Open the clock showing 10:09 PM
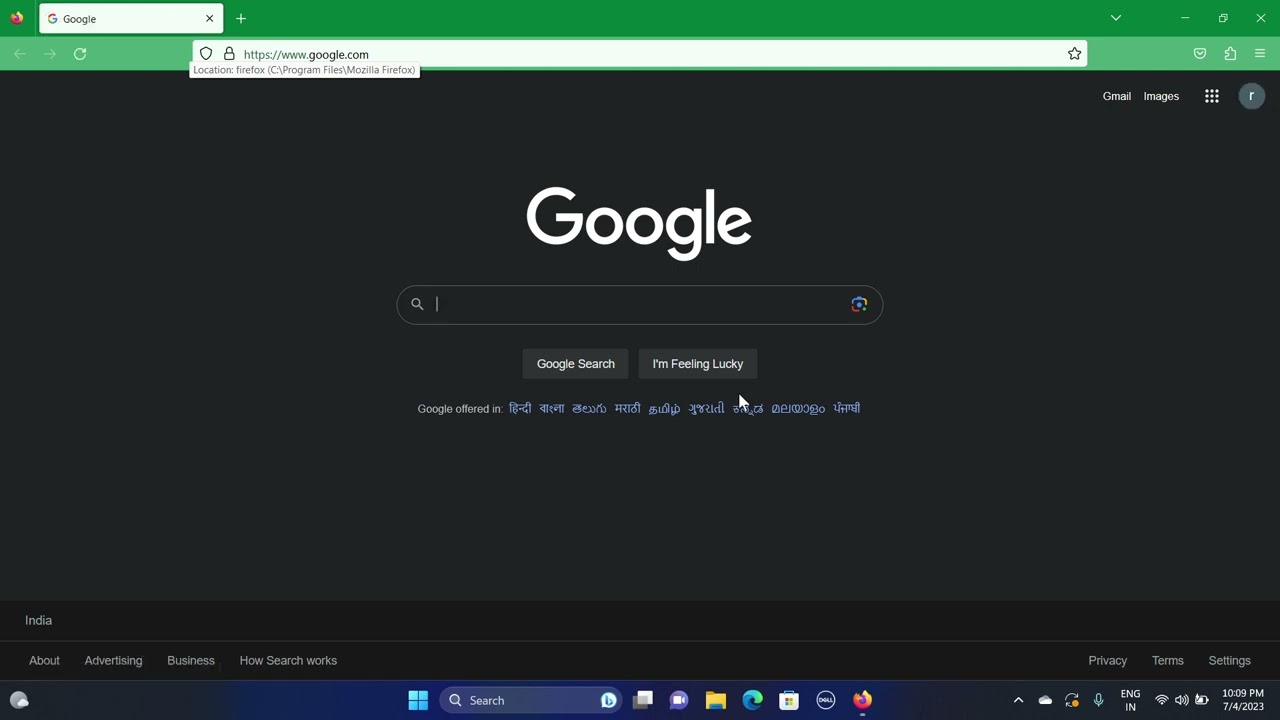 tap(1243, 700)
